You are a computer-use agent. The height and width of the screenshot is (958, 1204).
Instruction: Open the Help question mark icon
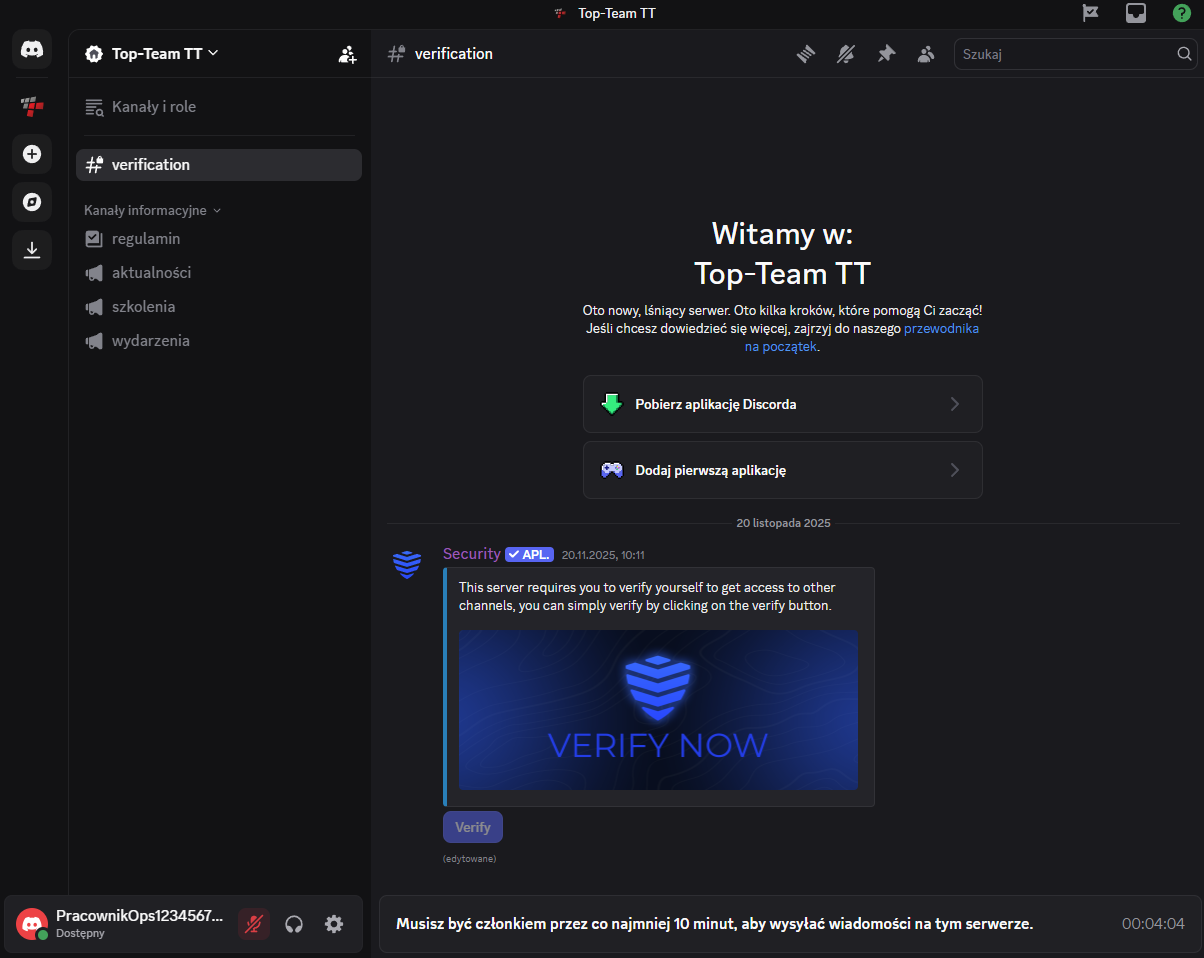coord(1182,13)
